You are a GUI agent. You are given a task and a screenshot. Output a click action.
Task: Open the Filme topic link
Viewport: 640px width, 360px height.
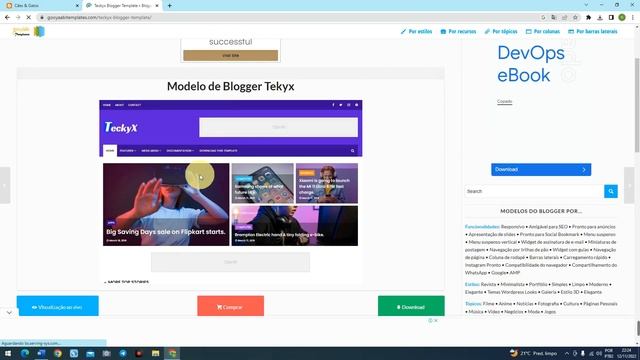(x=489, y=304)
